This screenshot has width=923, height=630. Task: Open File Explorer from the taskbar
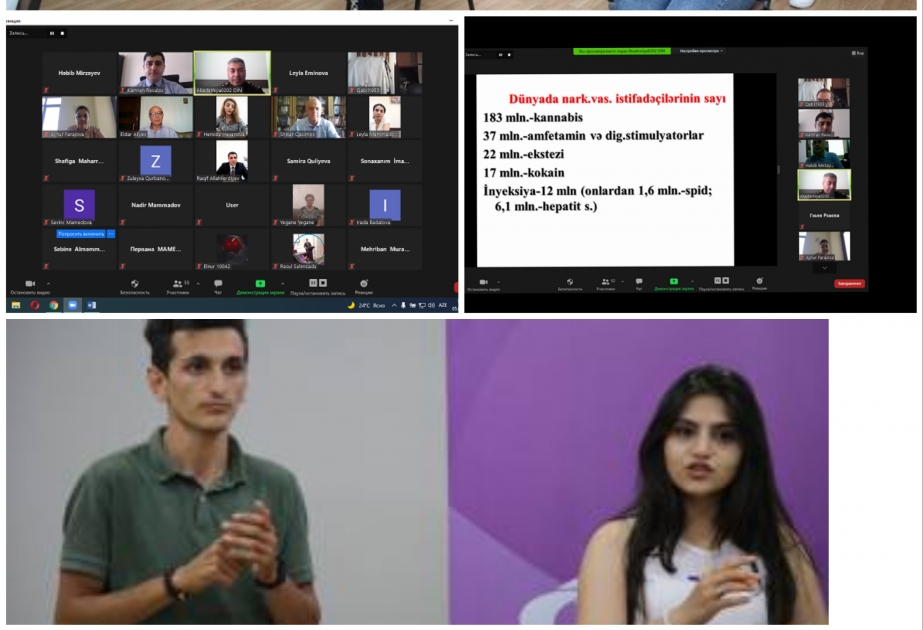pyautogui.click(x=16, y=305)
